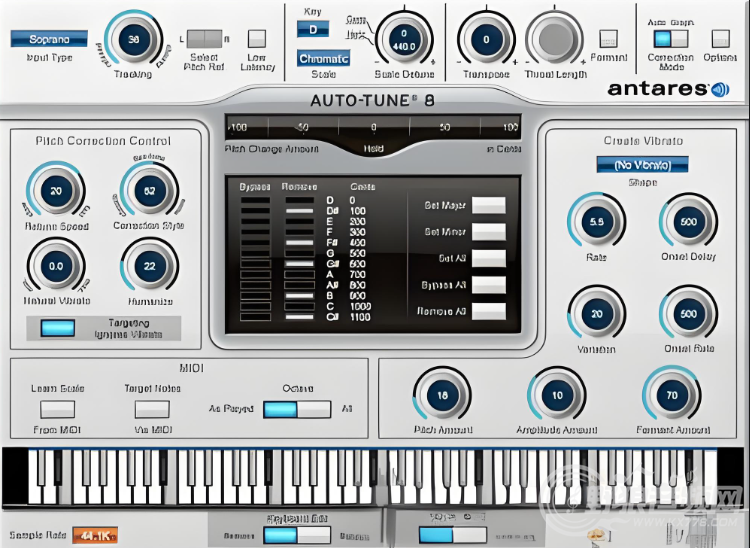Toggle the Keyboard Mode switch beside Keyboard Edit
This screenshot has width=750, height=548.
(x=452, y=535)
